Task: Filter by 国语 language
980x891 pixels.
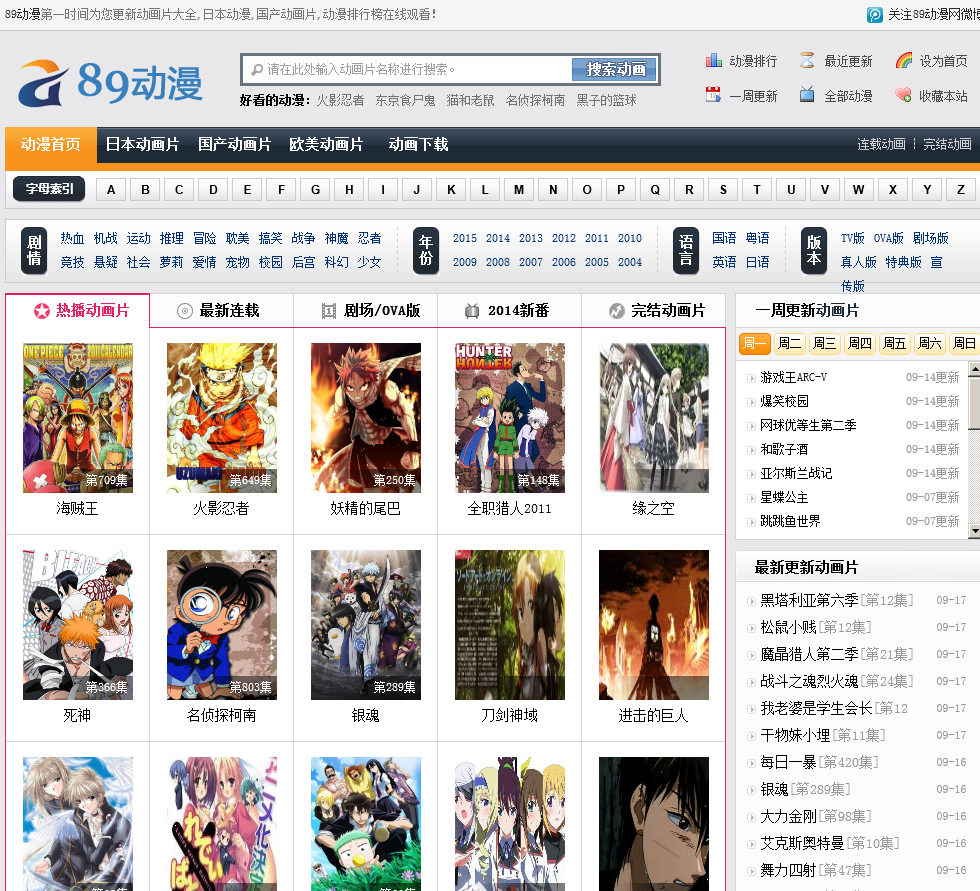Action: pos(724,238)
